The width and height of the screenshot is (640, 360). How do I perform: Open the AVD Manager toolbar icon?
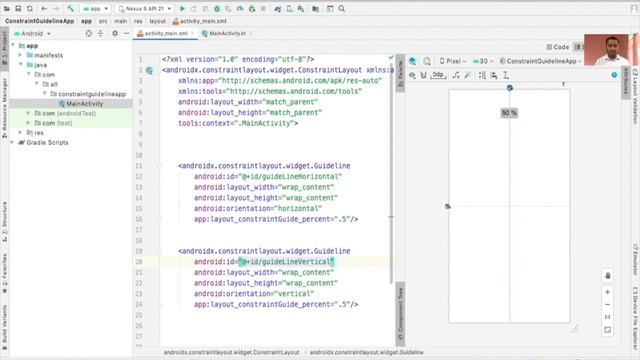(x=289, y=9)
